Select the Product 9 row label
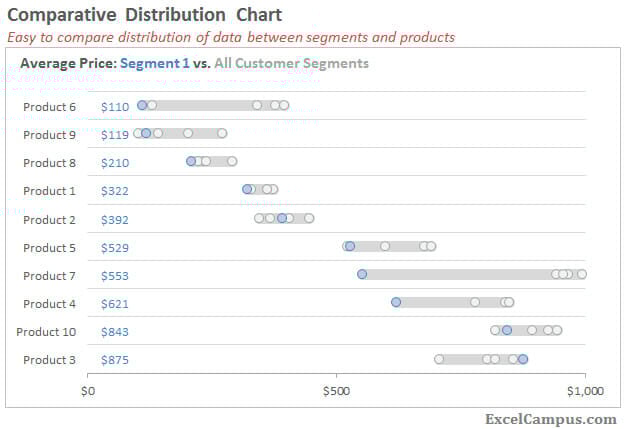The width and height of the screenshot is (626, 429). pos(49,135)
